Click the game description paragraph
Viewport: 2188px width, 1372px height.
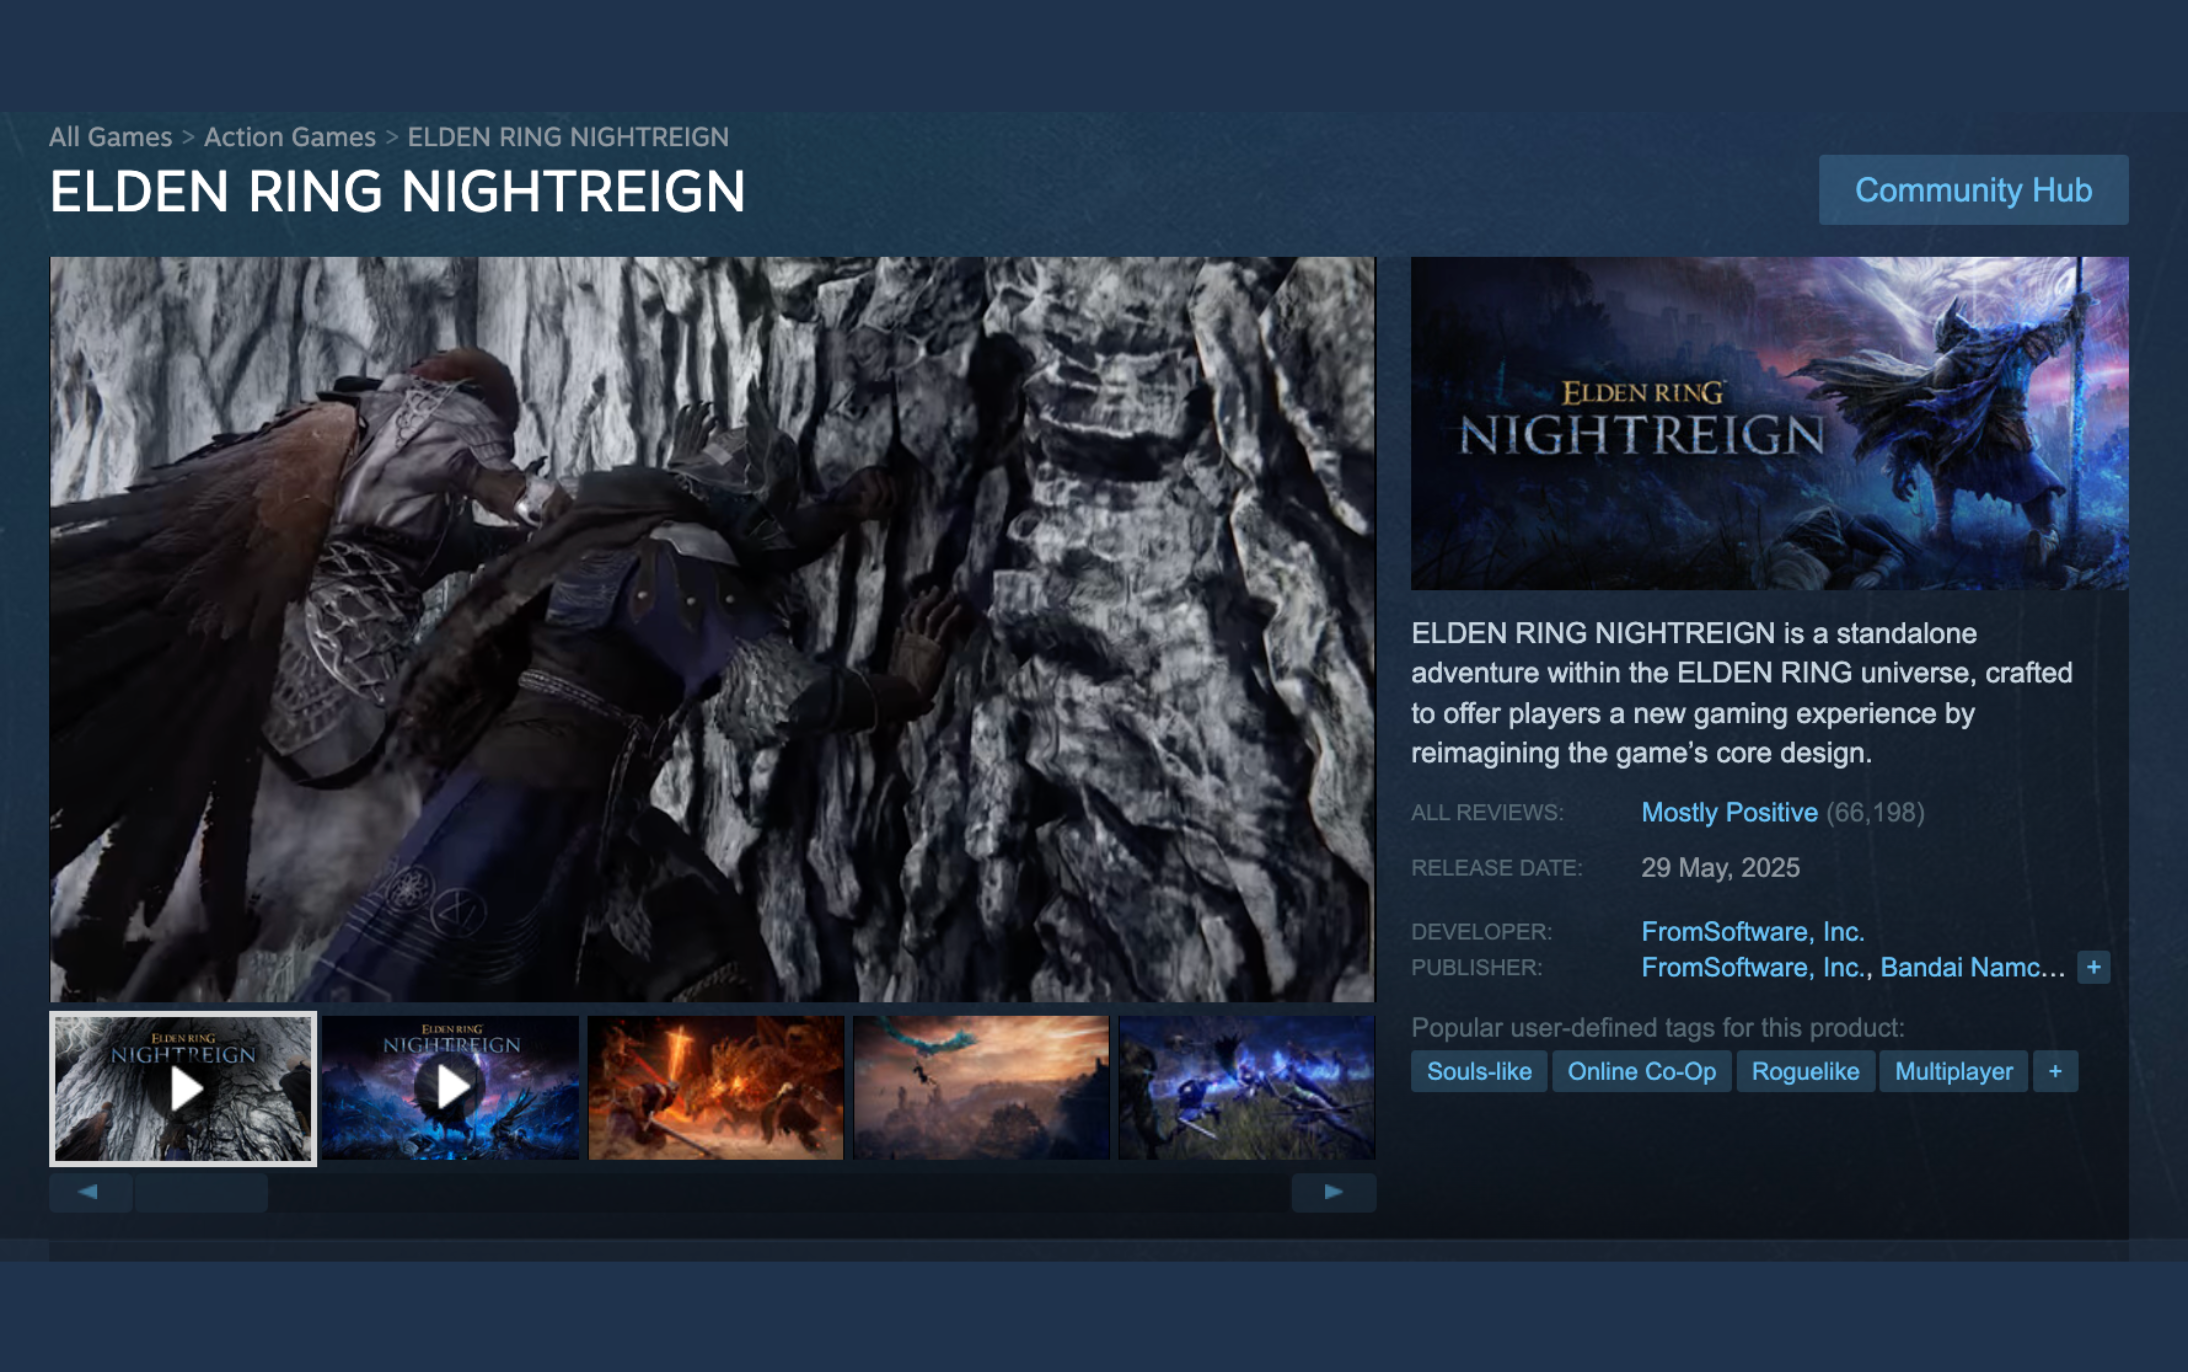(x=1741, y=692)
